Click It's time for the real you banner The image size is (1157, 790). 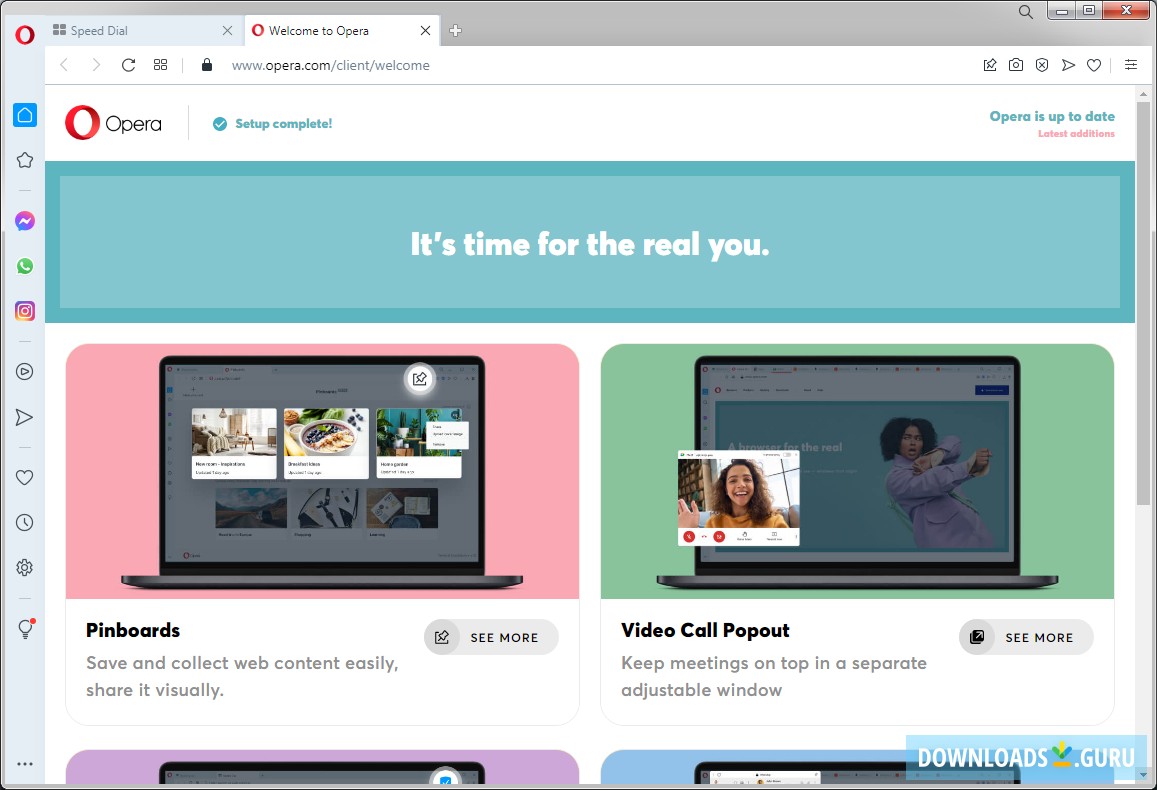point(590,243)
